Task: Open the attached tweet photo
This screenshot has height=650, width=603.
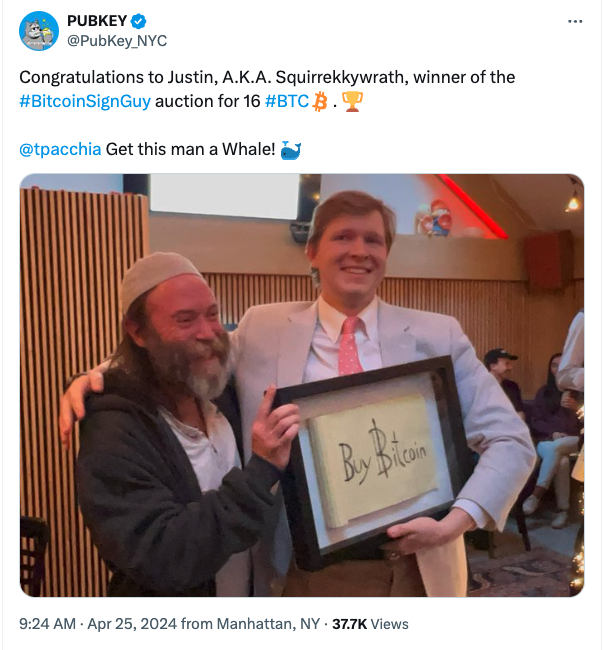Action: tap(302, 385)
